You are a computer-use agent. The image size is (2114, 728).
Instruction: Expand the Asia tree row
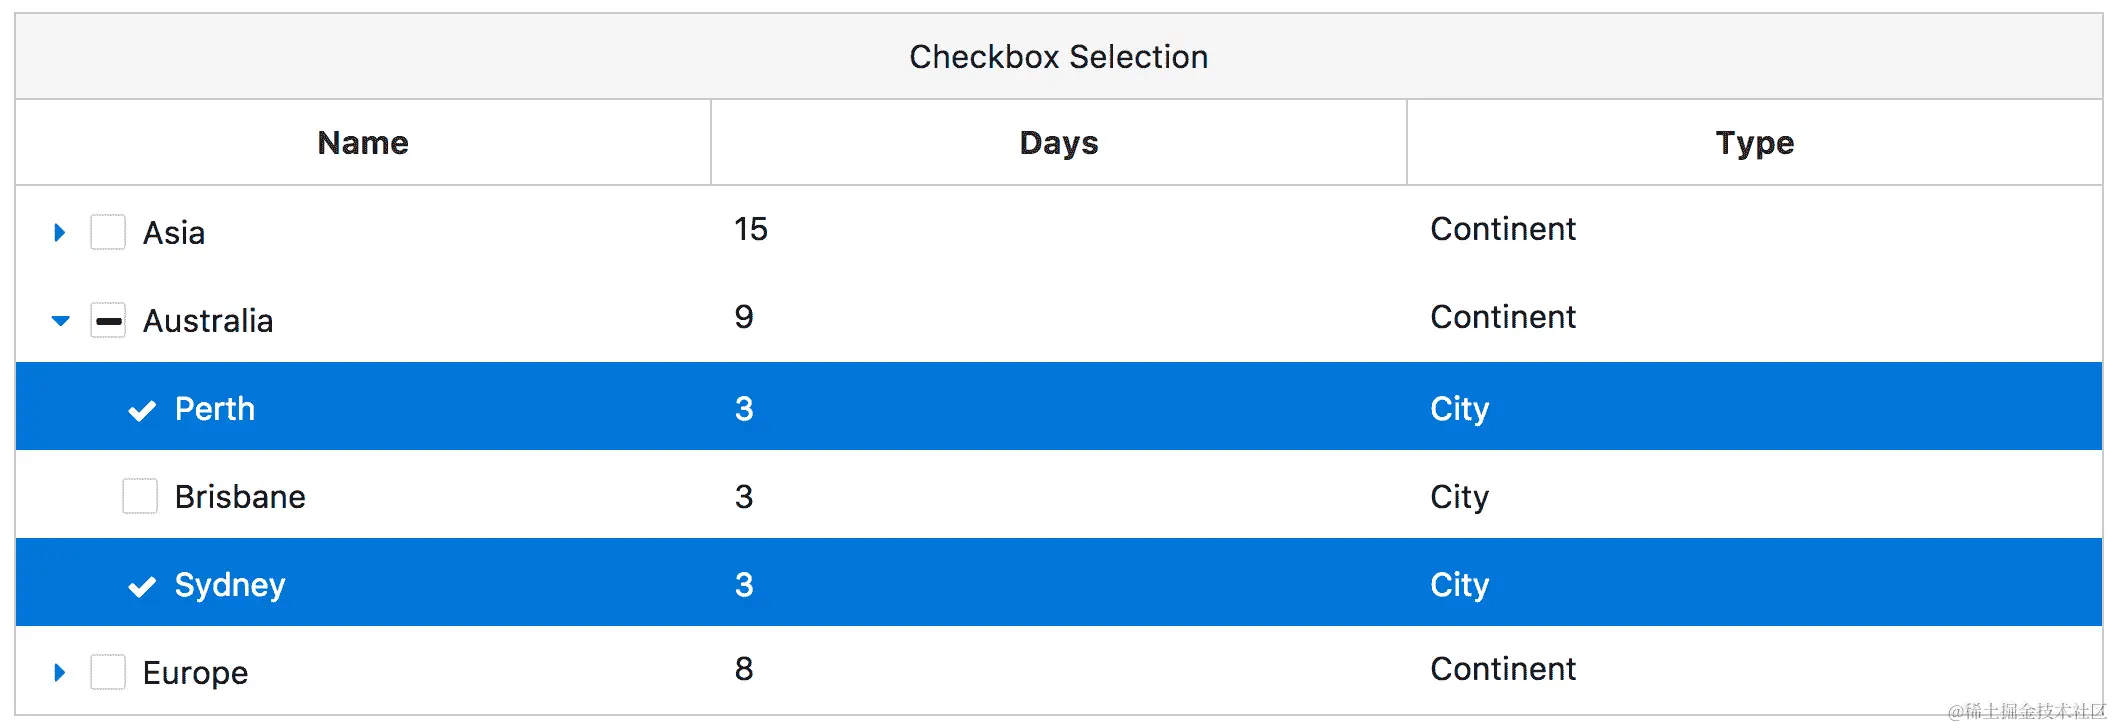pos(60,233)
